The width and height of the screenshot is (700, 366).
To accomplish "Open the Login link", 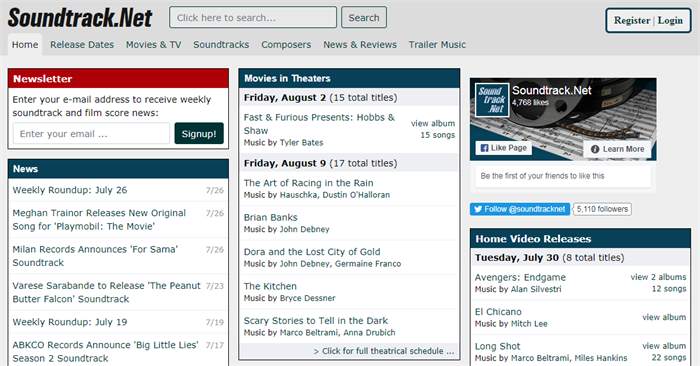I will tap(670, 21).
